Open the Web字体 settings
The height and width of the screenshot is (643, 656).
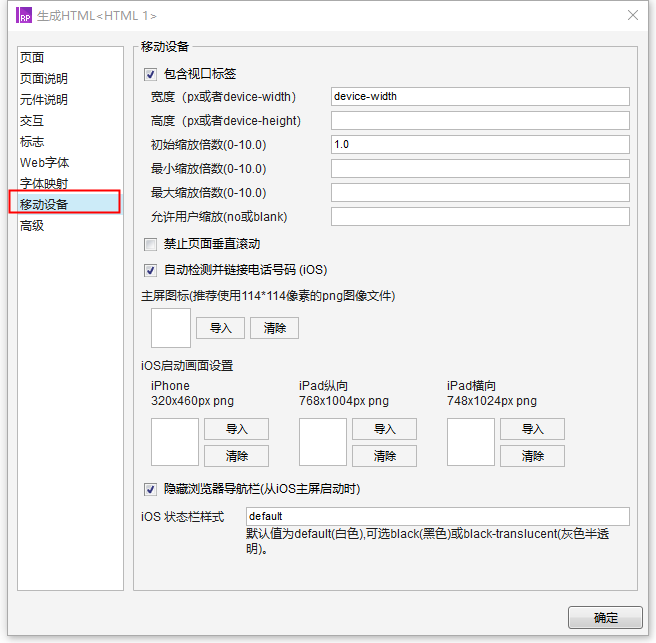[x=45, y=163]
